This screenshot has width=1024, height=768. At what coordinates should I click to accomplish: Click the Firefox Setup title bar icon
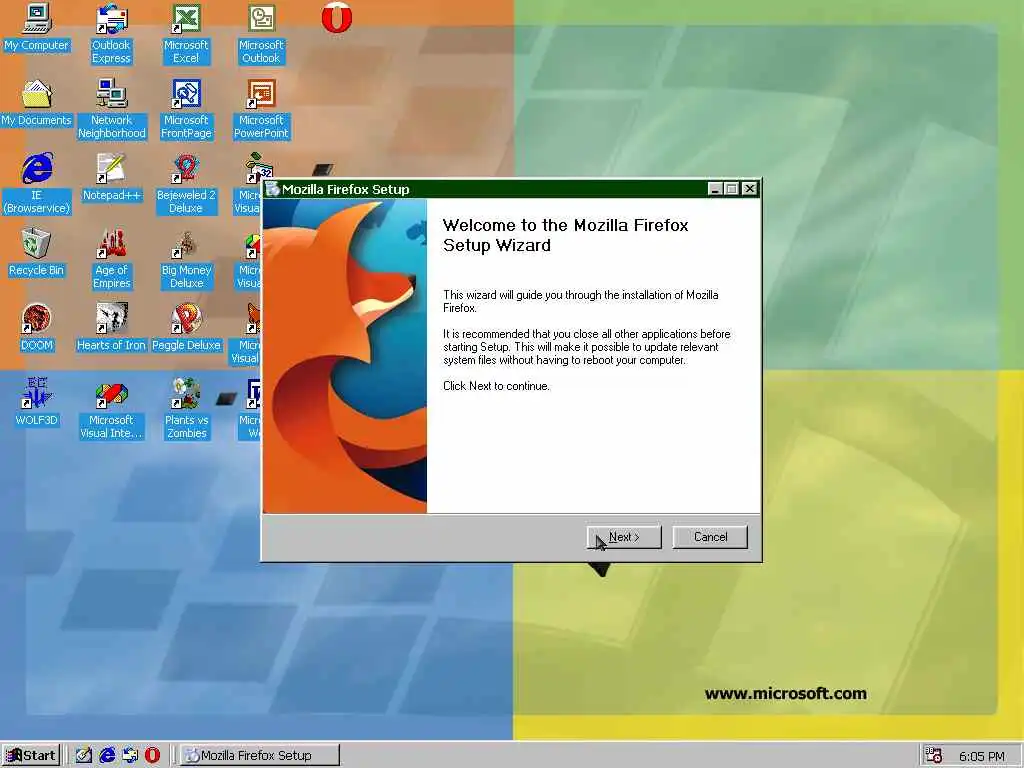pyautogui.click(x=272, y=189)
